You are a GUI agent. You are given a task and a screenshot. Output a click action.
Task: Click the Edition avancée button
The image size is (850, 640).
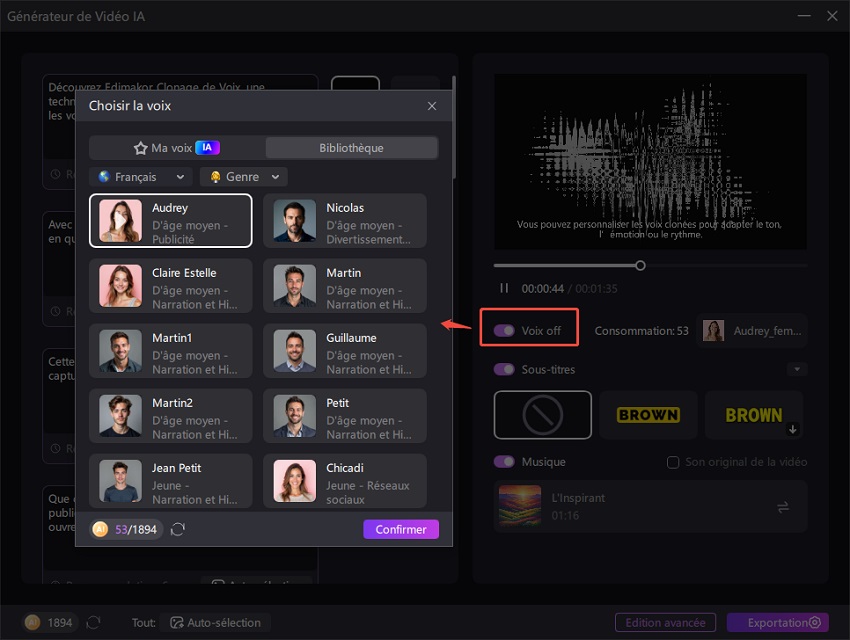[665, 623]
